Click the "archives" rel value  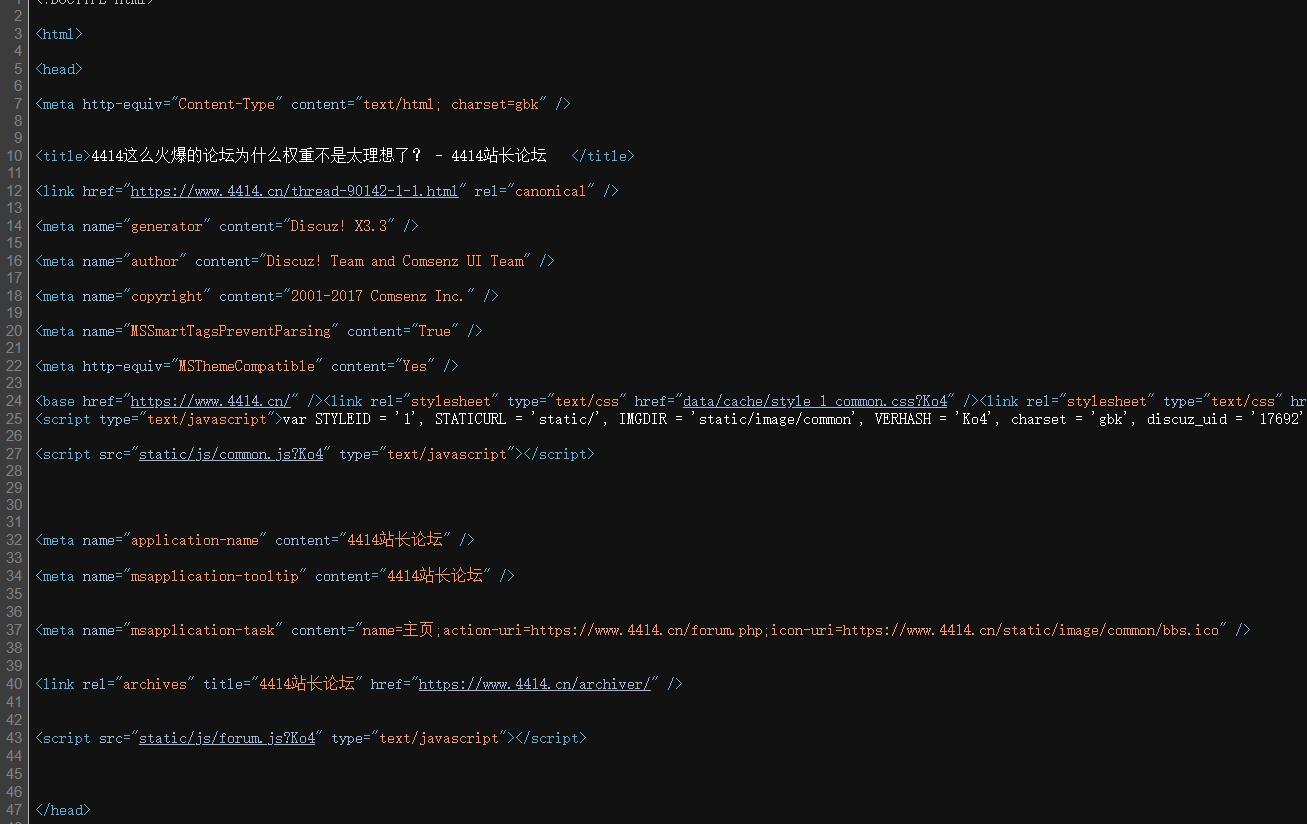[154, 684]
